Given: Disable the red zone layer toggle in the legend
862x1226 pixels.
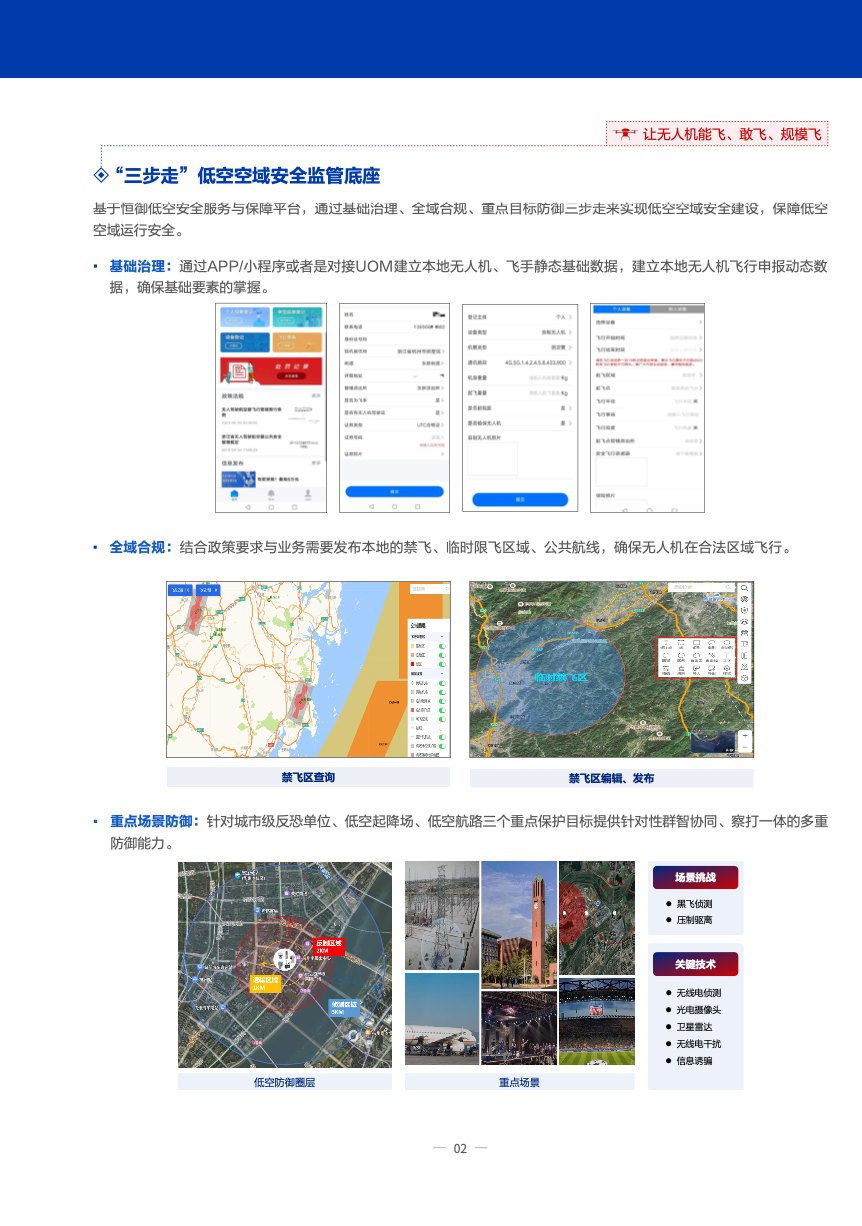Looking at the screenshot, I should [443, 663].
